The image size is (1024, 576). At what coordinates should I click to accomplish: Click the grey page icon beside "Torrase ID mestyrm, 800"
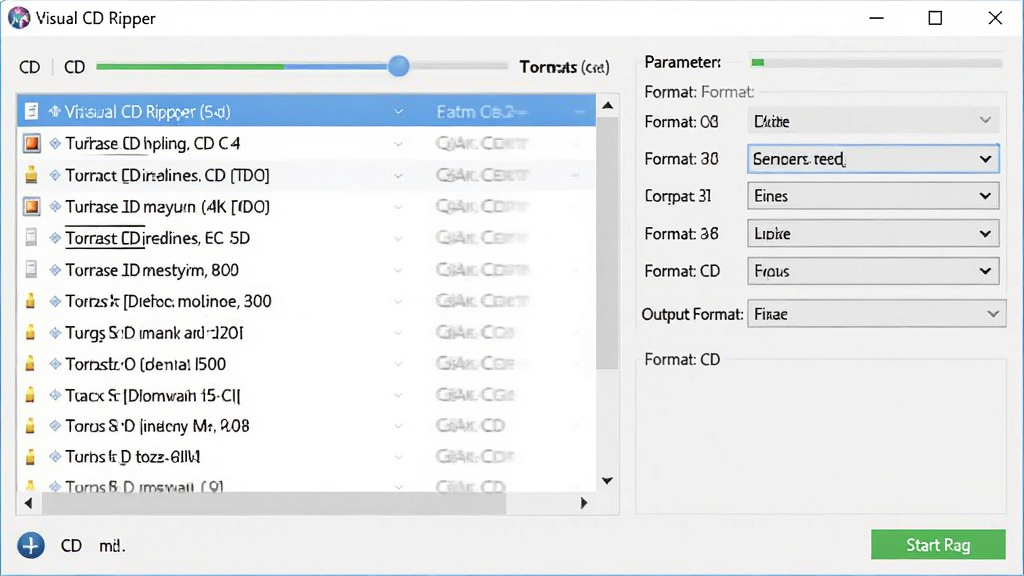point(31,269)
